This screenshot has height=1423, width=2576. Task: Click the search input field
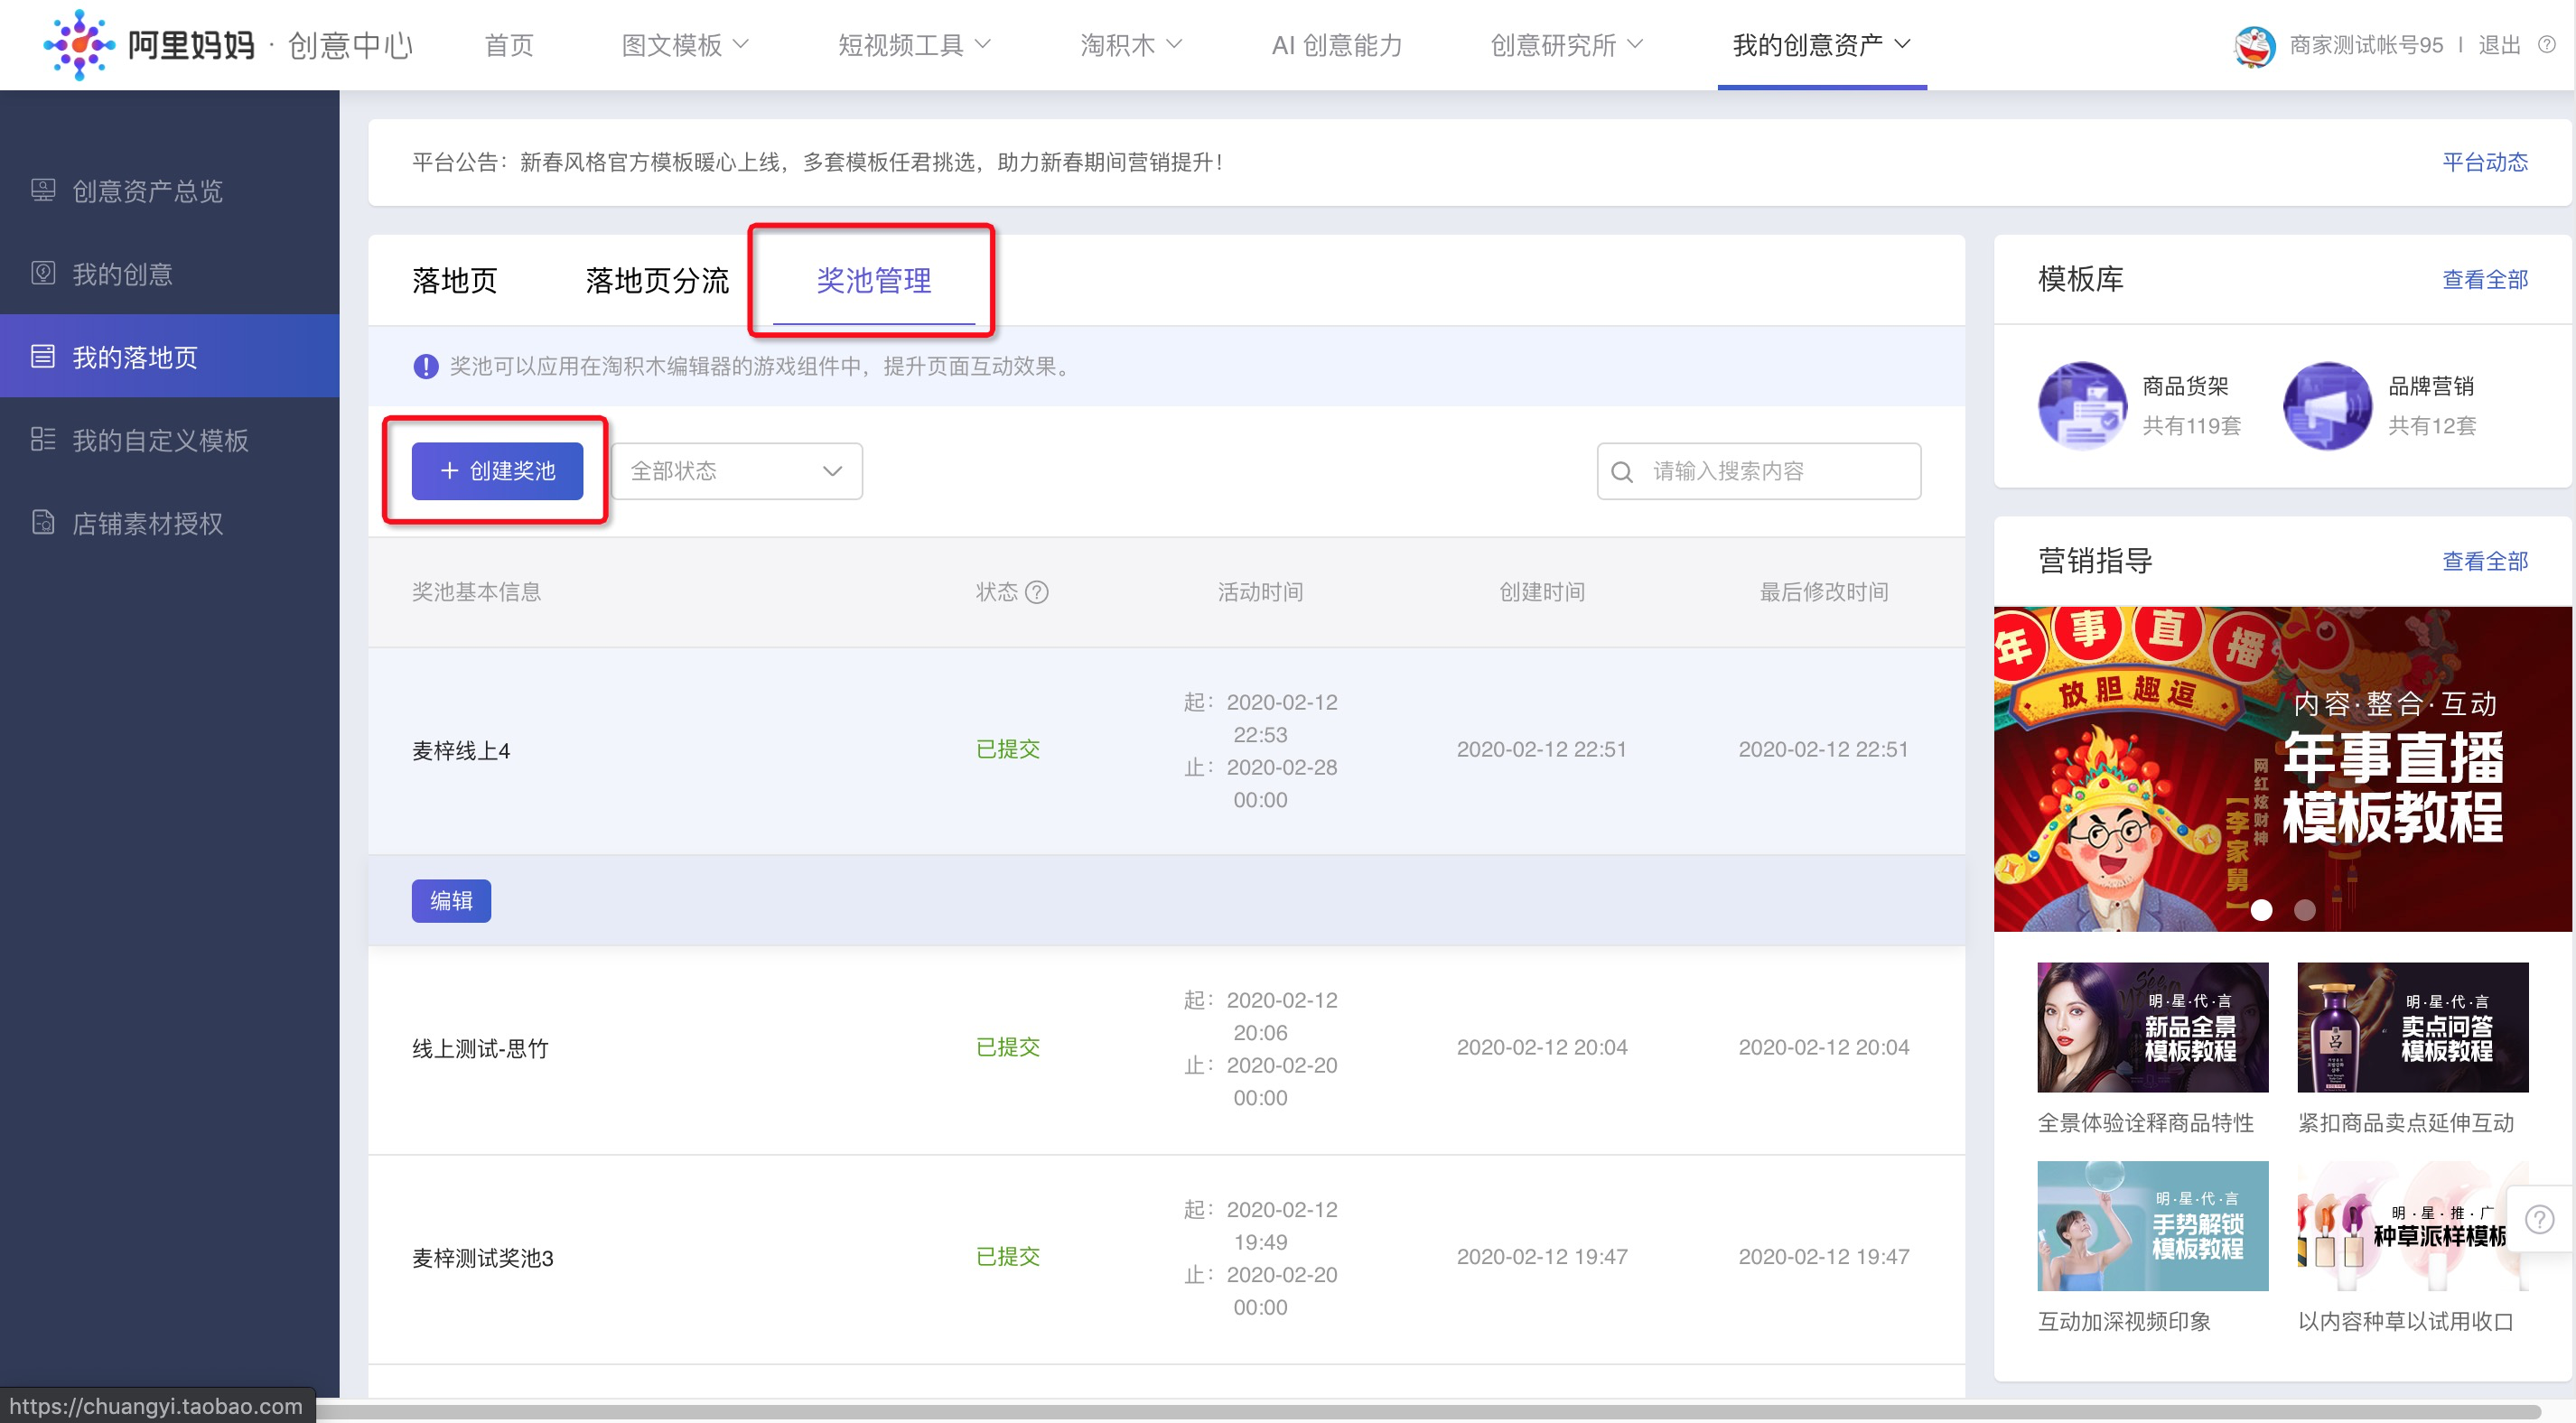pos(1759,471)
